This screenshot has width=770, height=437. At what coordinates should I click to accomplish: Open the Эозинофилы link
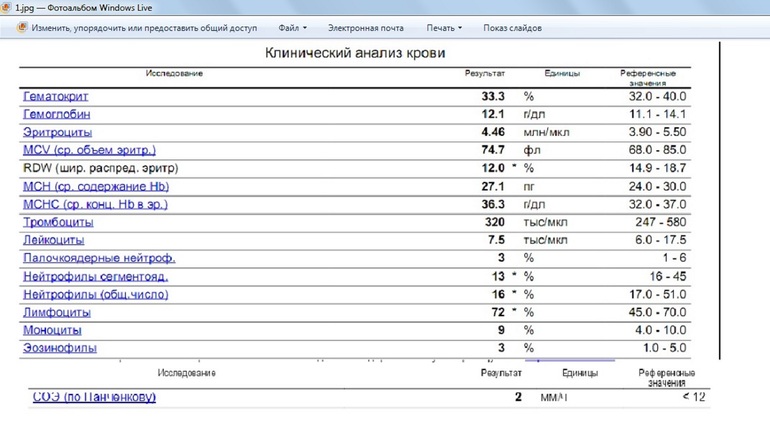point(59,348)
